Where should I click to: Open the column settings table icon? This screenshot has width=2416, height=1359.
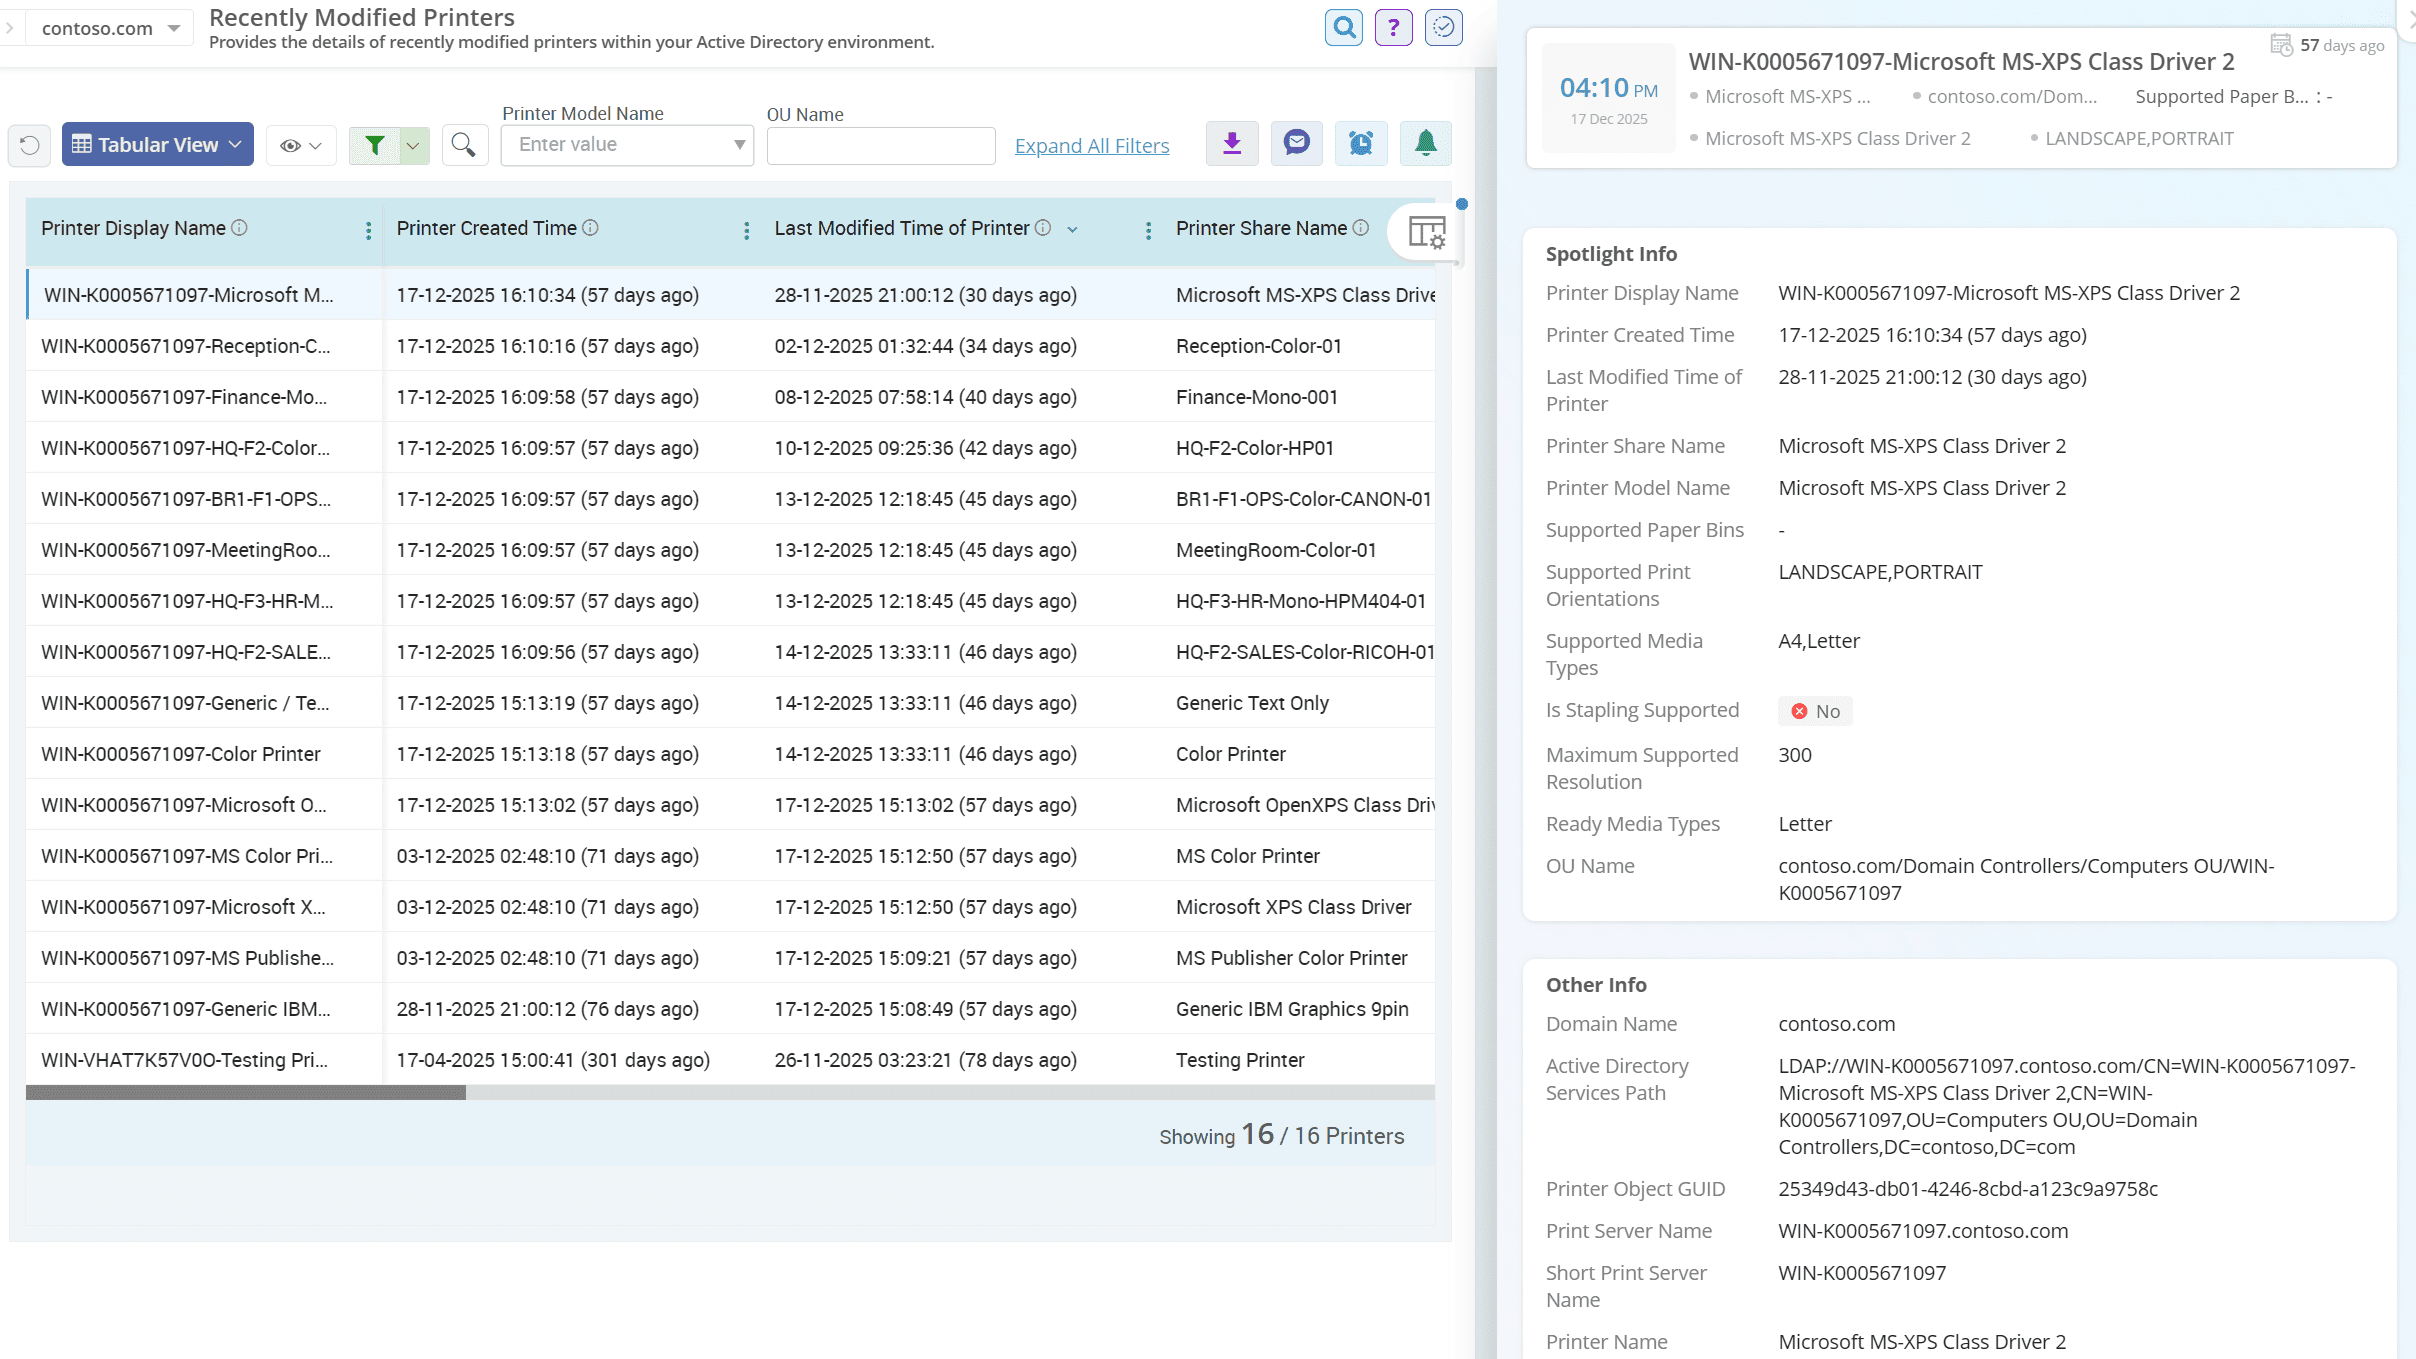[x=1426, y=232]
